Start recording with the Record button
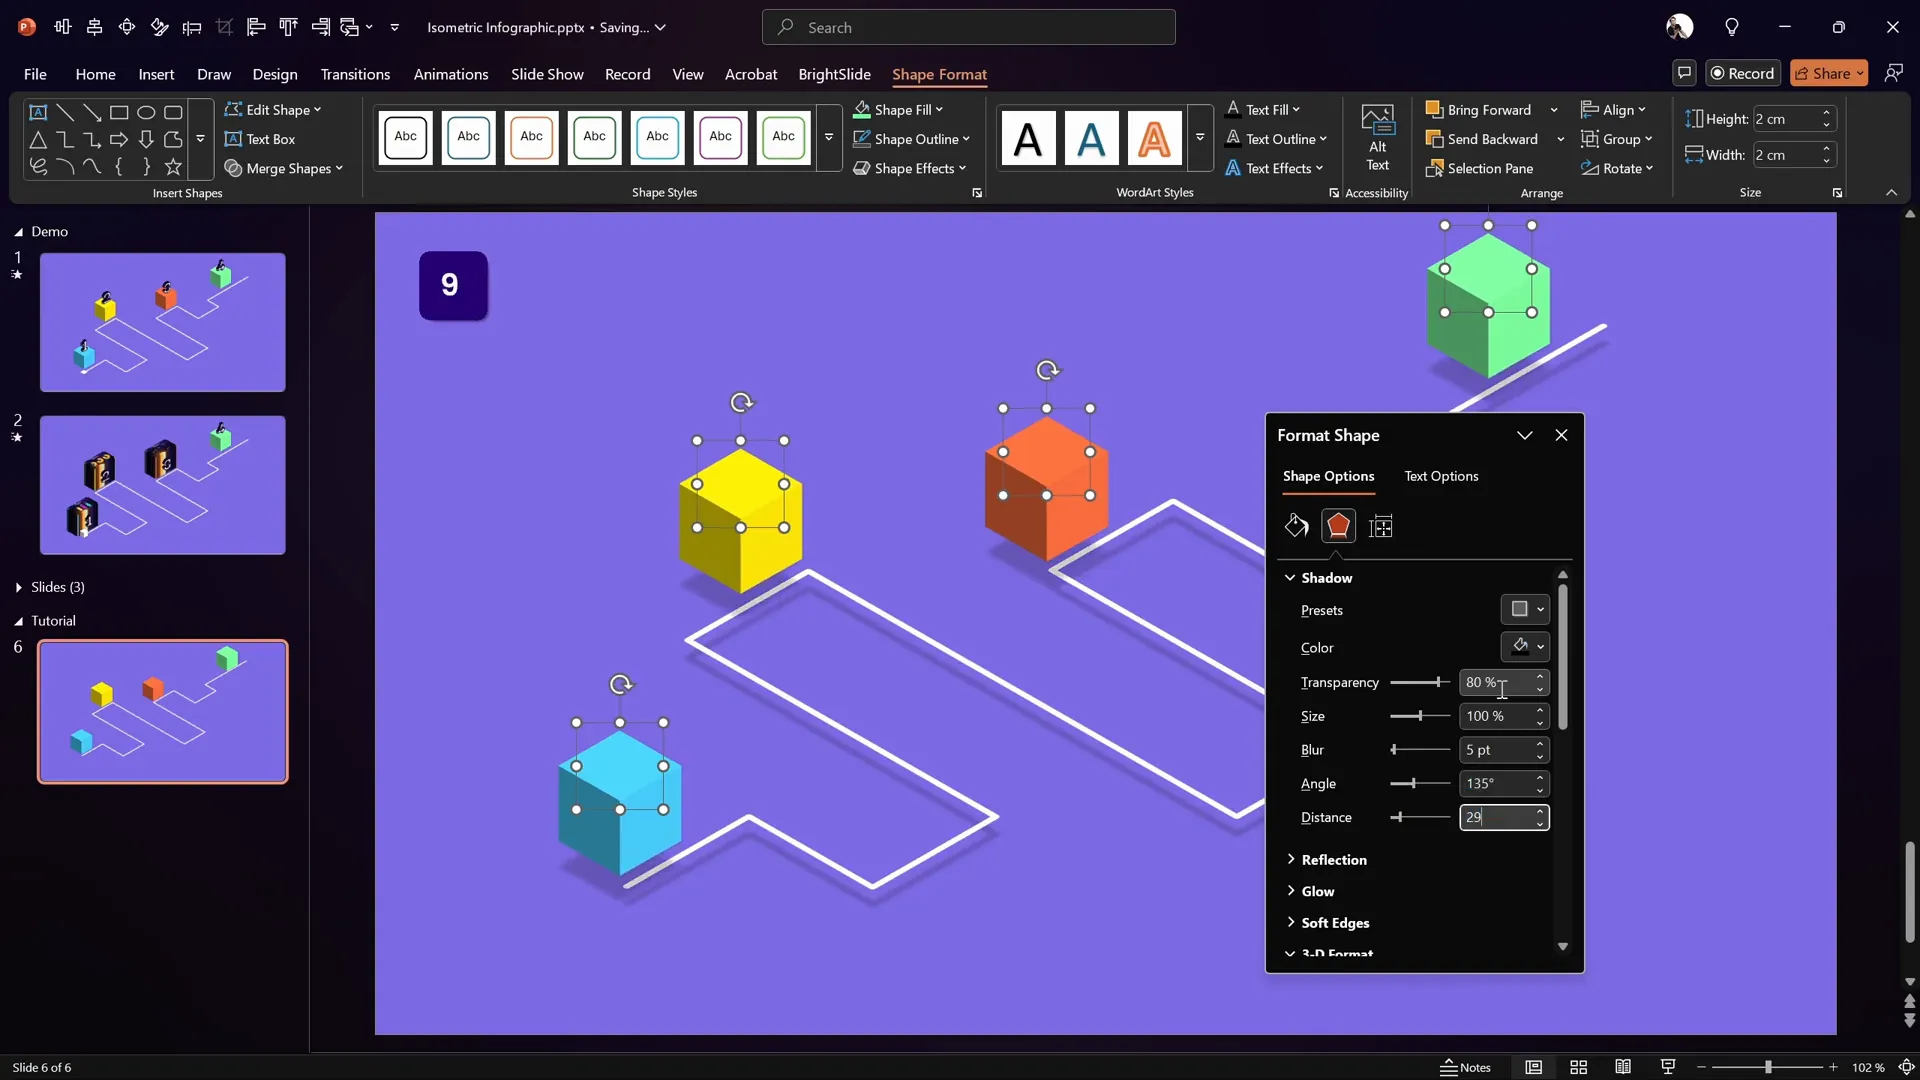 (1743, 72)
